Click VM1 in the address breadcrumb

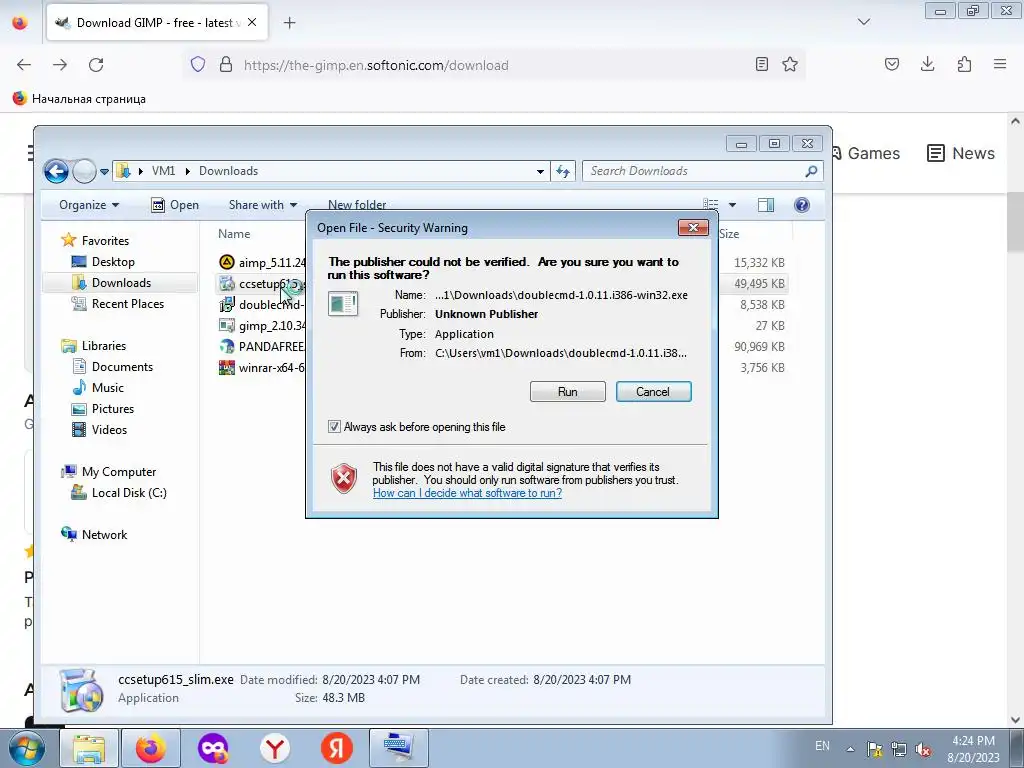pos(163,171)
